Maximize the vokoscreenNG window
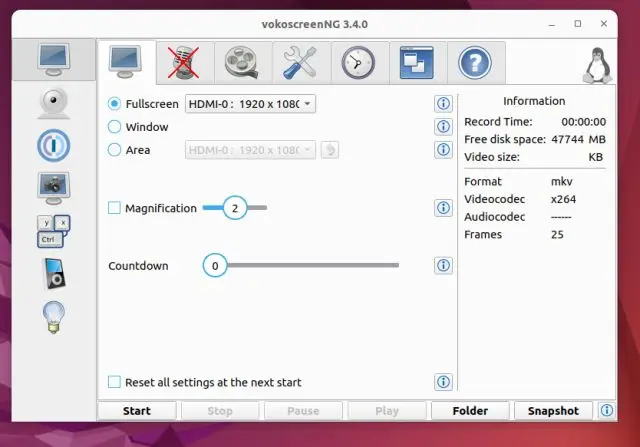This screenshot has width=640, height=447. (578, 24)
